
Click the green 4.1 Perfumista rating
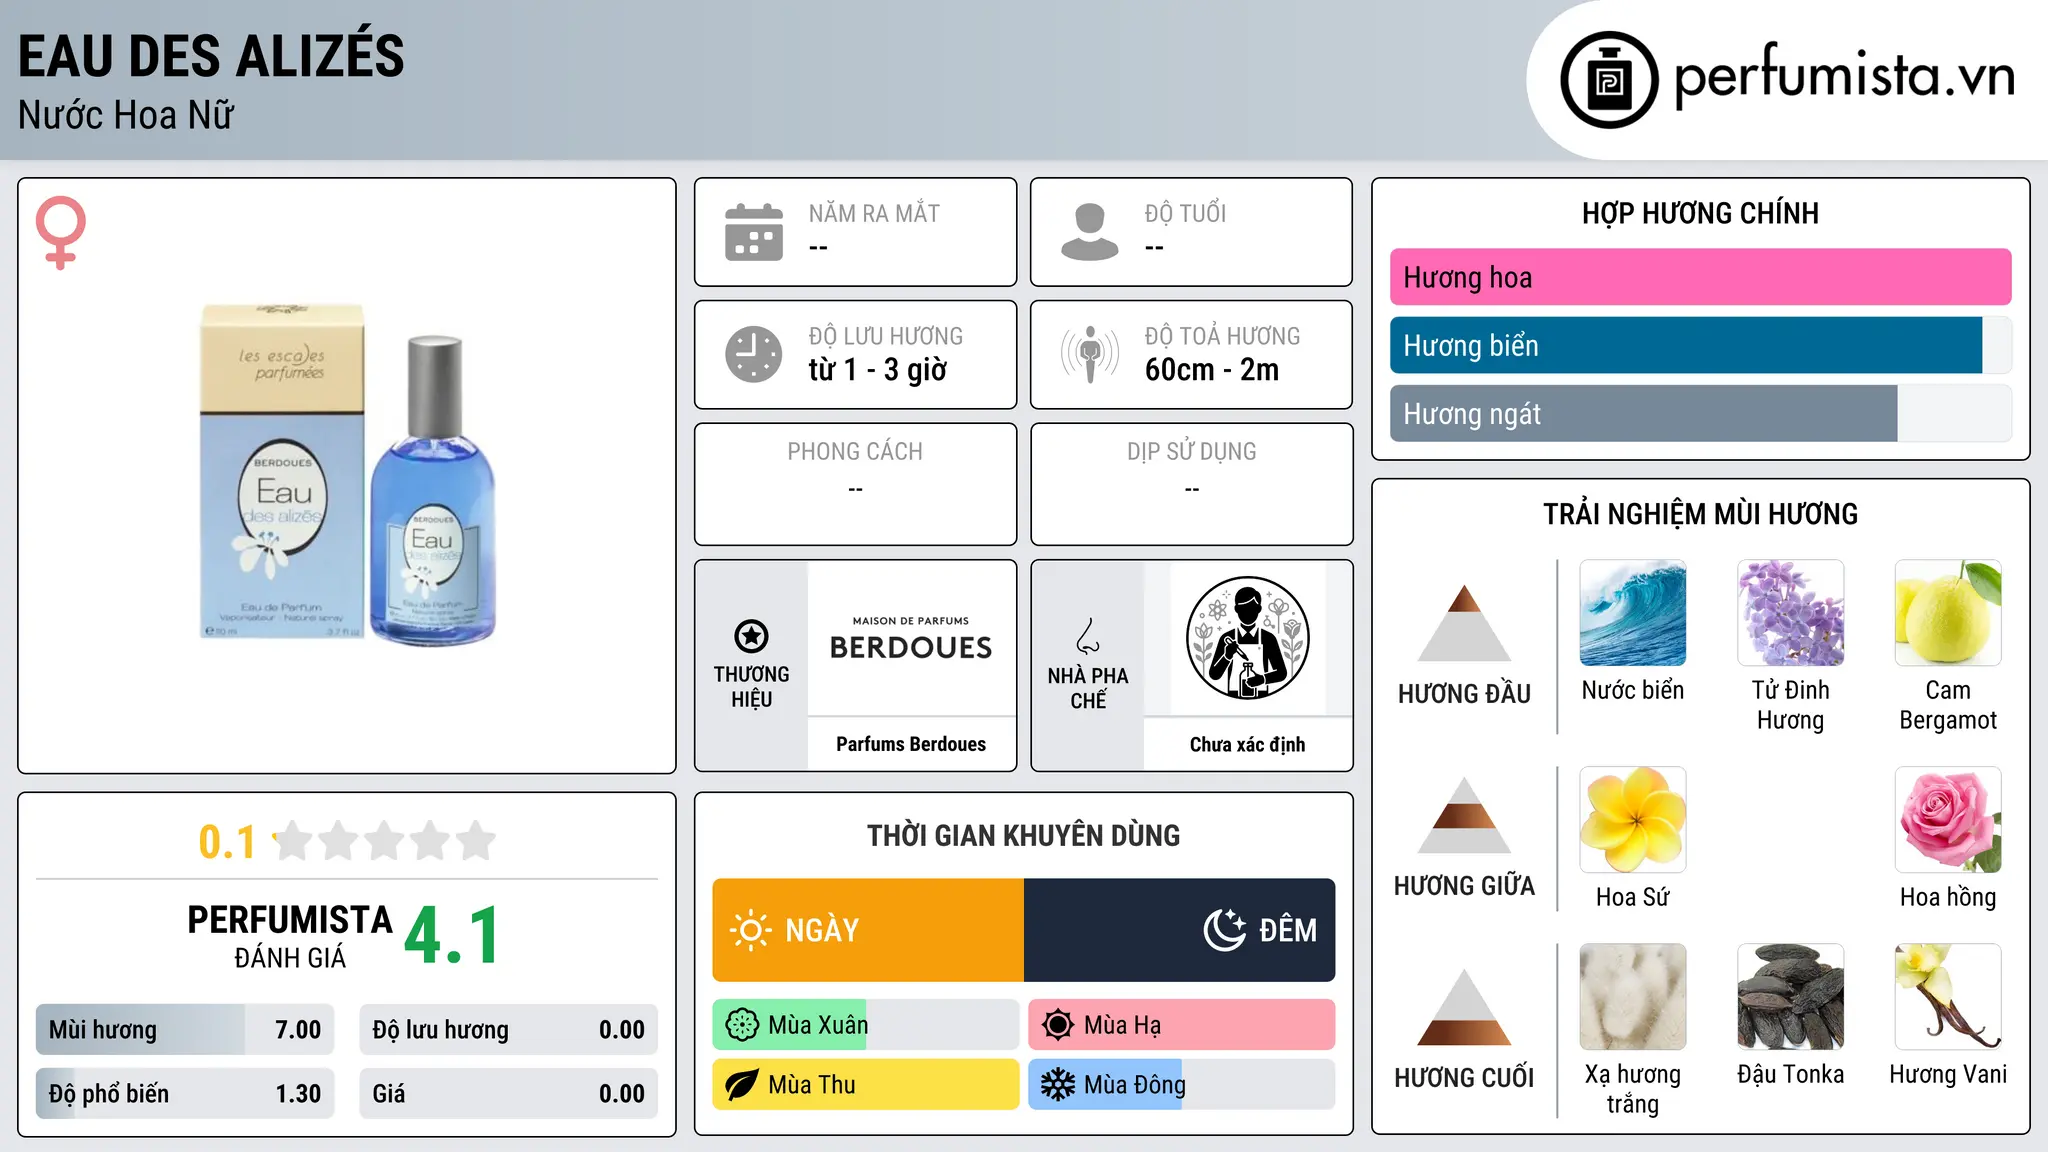[452, 936]
